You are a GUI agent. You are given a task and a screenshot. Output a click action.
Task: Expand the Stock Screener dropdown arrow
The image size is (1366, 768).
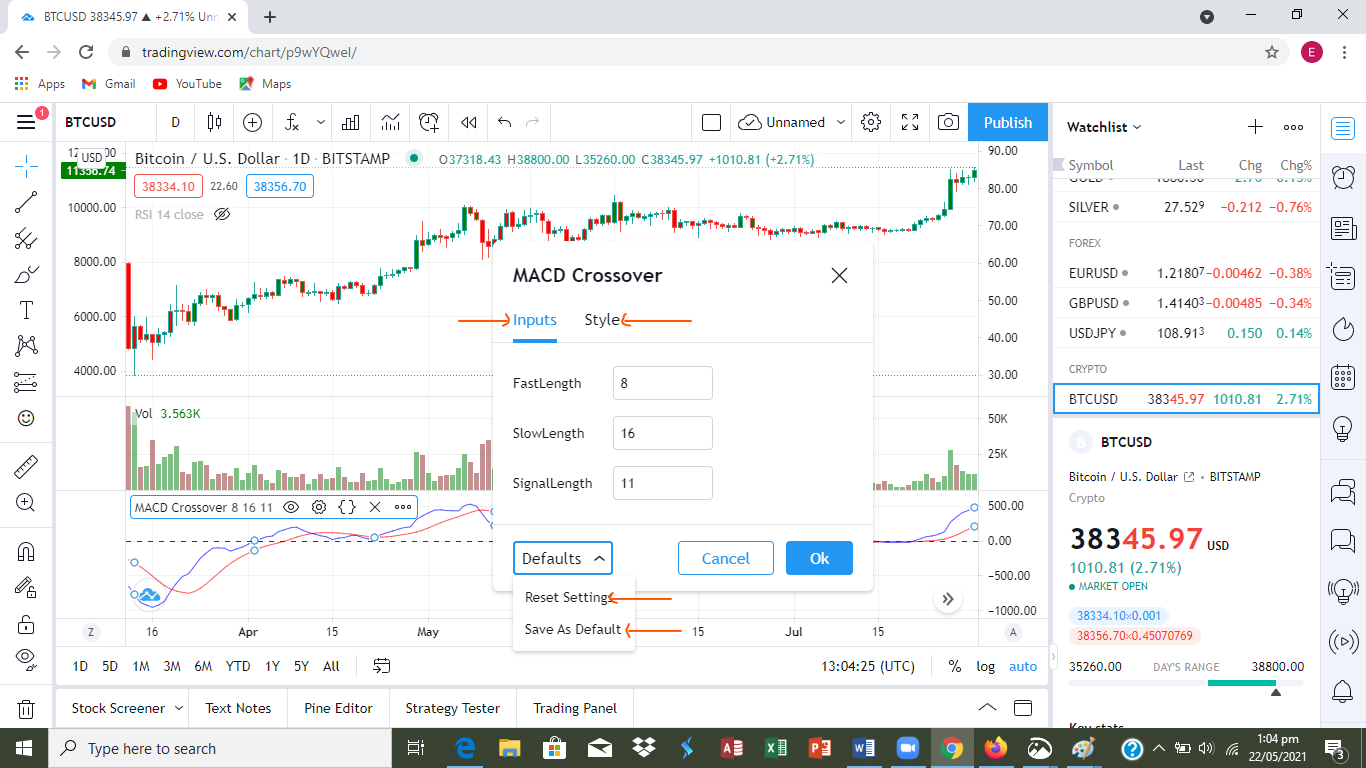(179, 708)
